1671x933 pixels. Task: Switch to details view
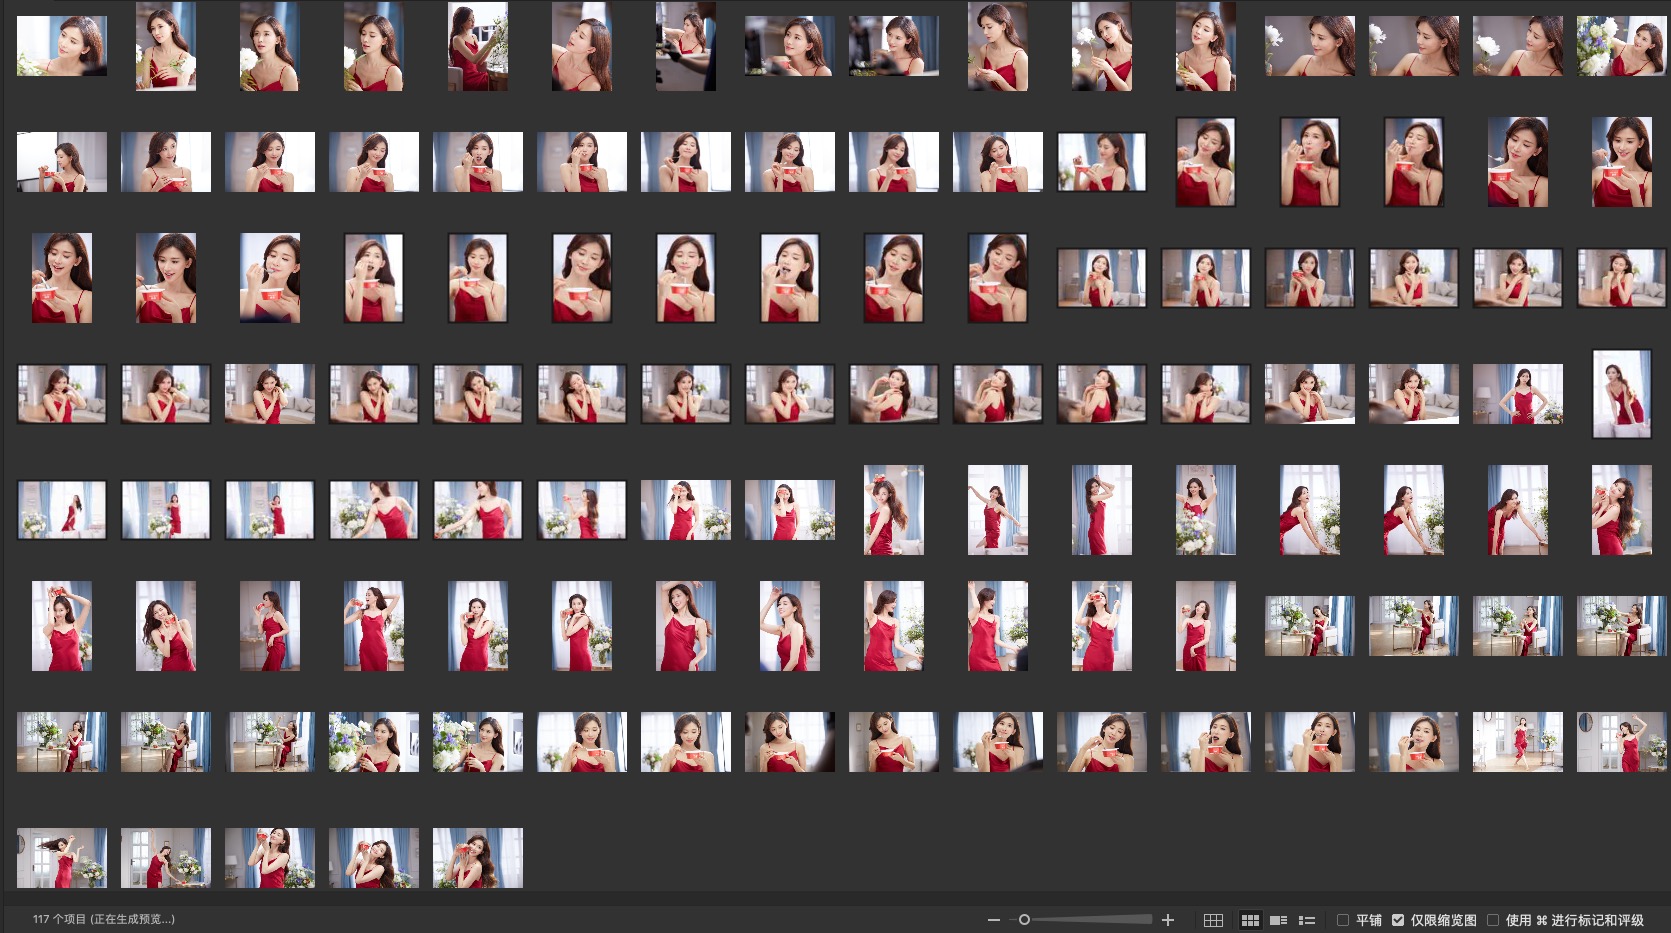pos(1278,920)
